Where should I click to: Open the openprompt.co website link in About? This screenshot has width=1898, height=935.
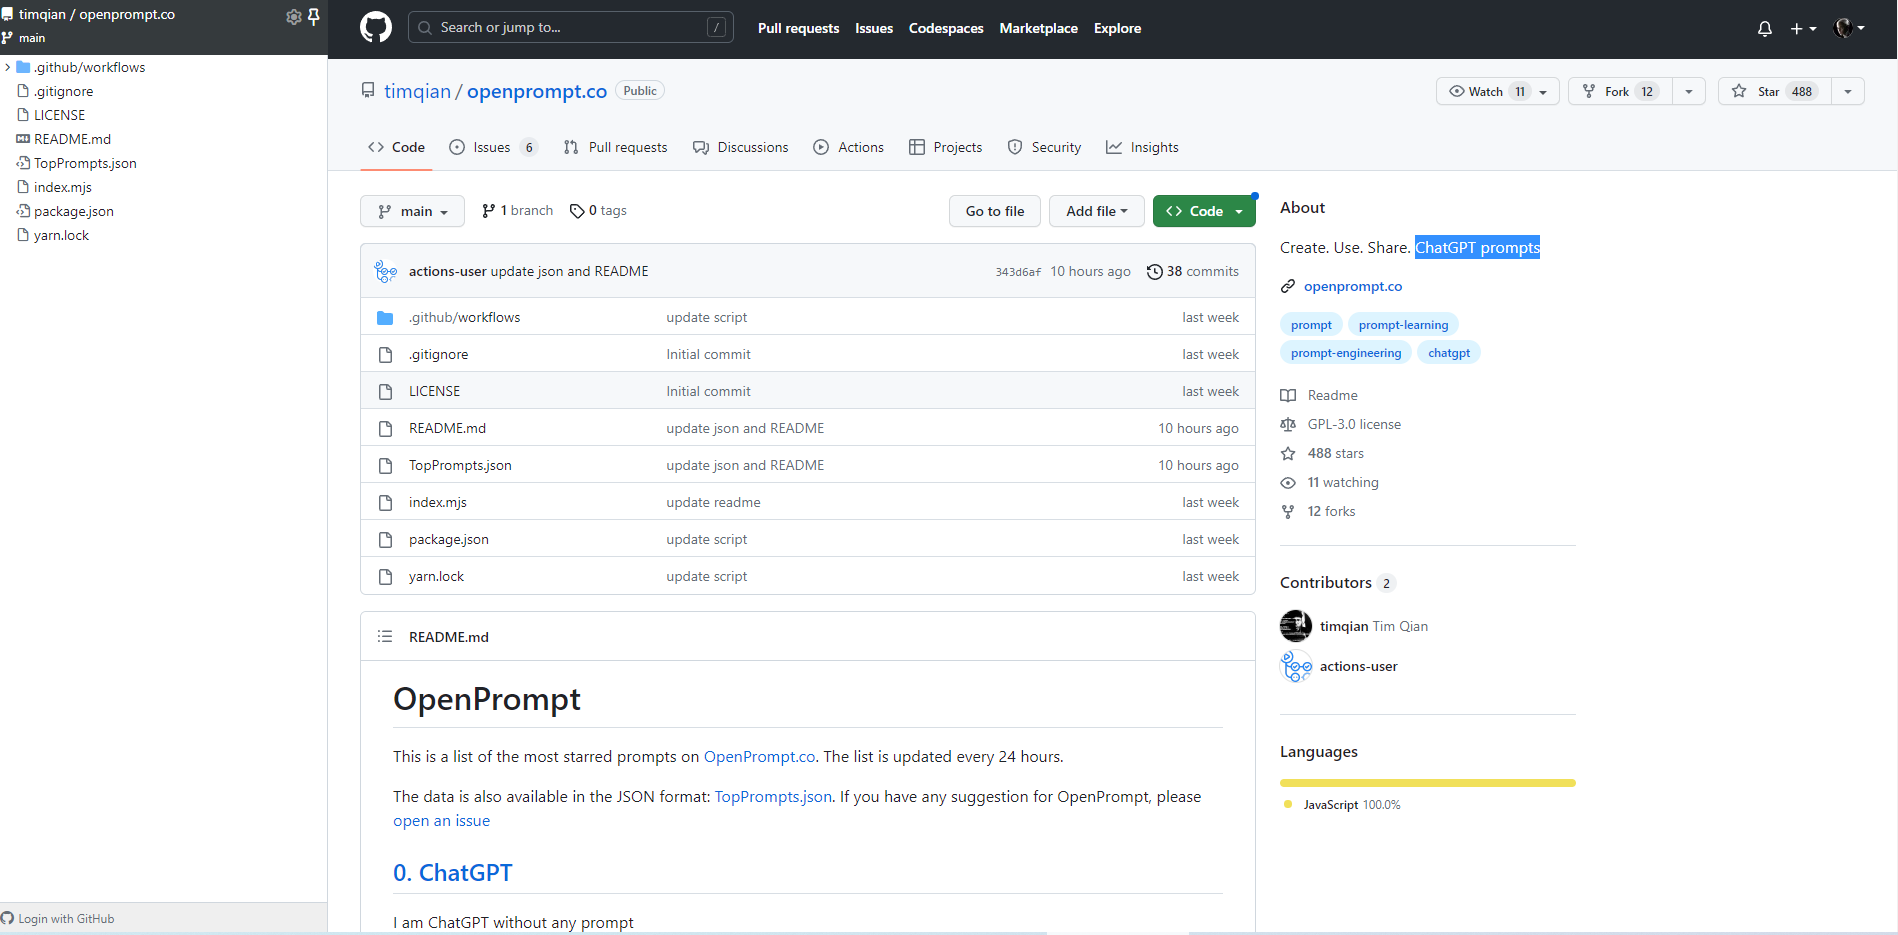[1353, 286]
